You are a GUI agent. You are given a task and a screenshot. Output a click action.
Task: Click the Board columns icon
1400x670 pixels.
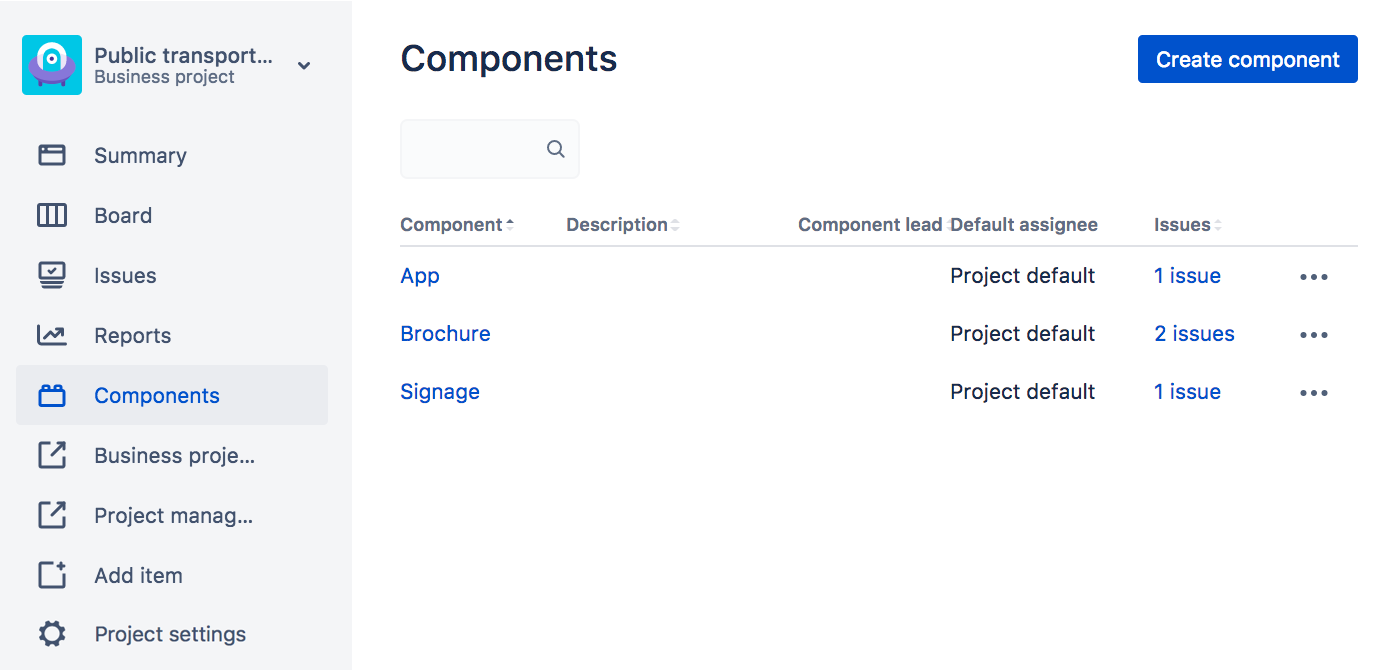52,215
